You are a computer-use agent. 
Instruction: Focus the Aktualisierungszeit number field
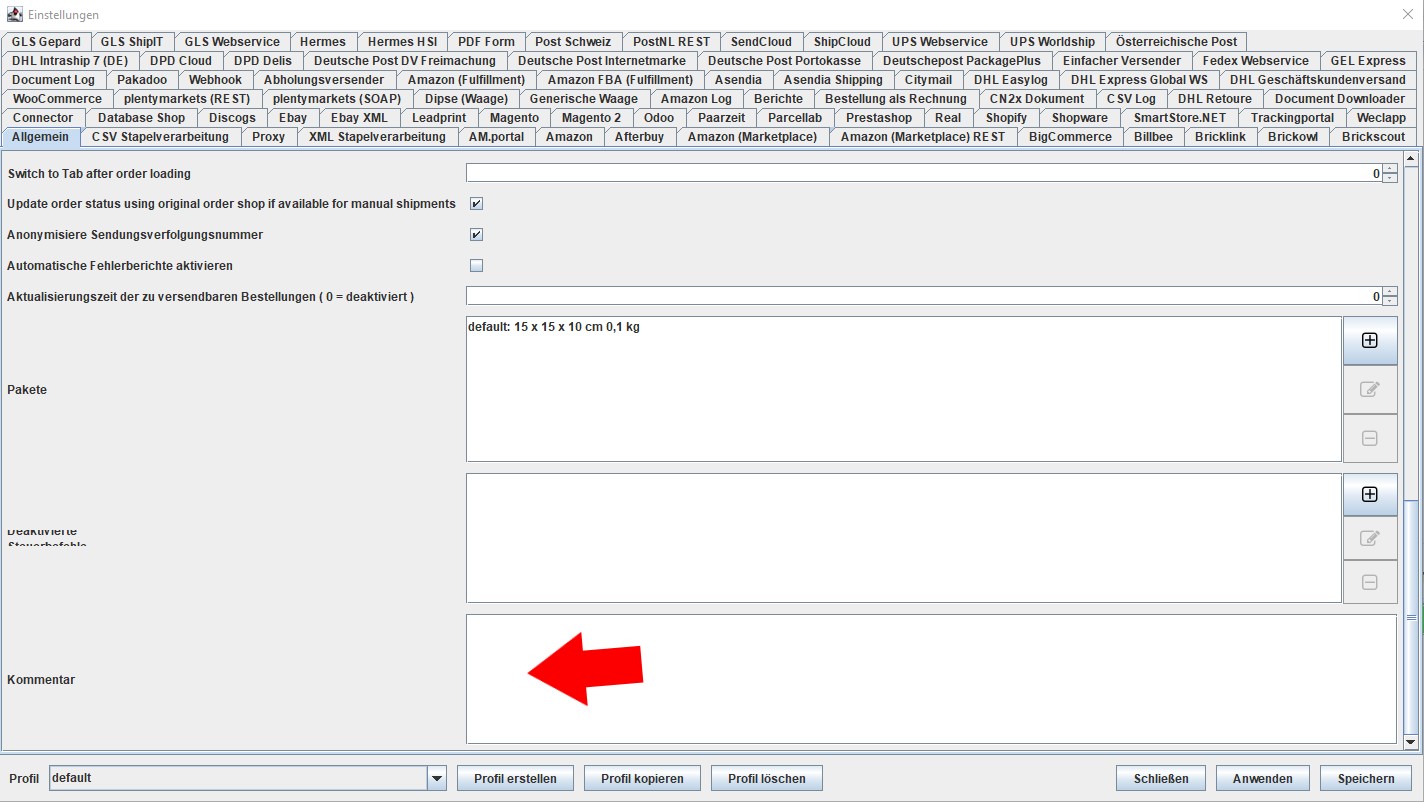(924, 296)
